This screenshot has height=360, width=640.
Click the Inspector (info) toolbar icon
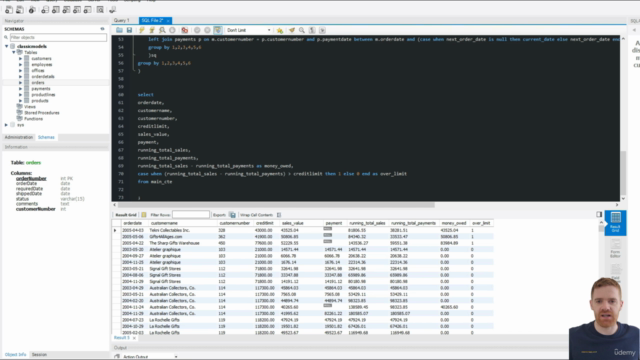click(32, 10)
